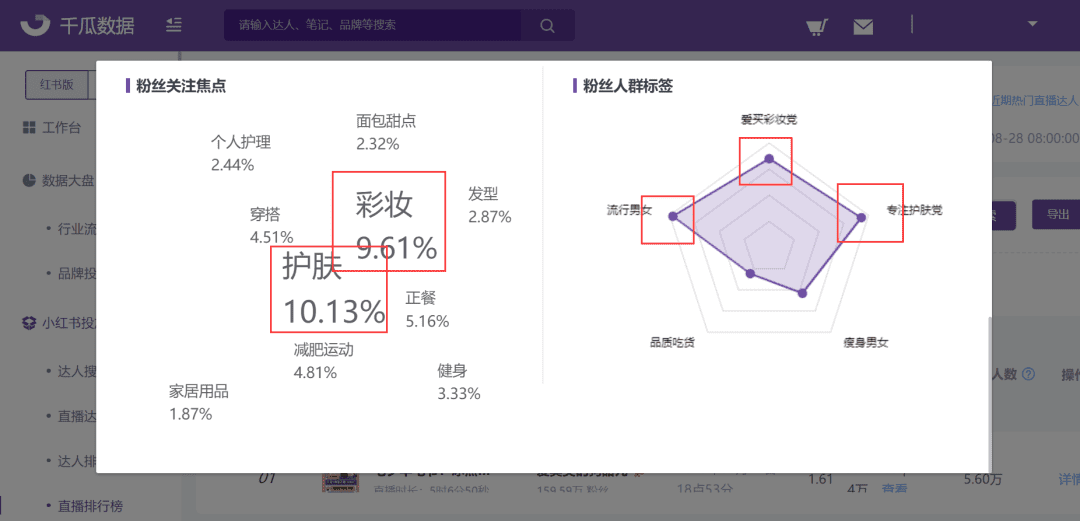The height and width of the screenshot is (521, 1080).
Task: Click the 流行男女 radar data point
Action: pyautogui.click(x=673, y=216)
